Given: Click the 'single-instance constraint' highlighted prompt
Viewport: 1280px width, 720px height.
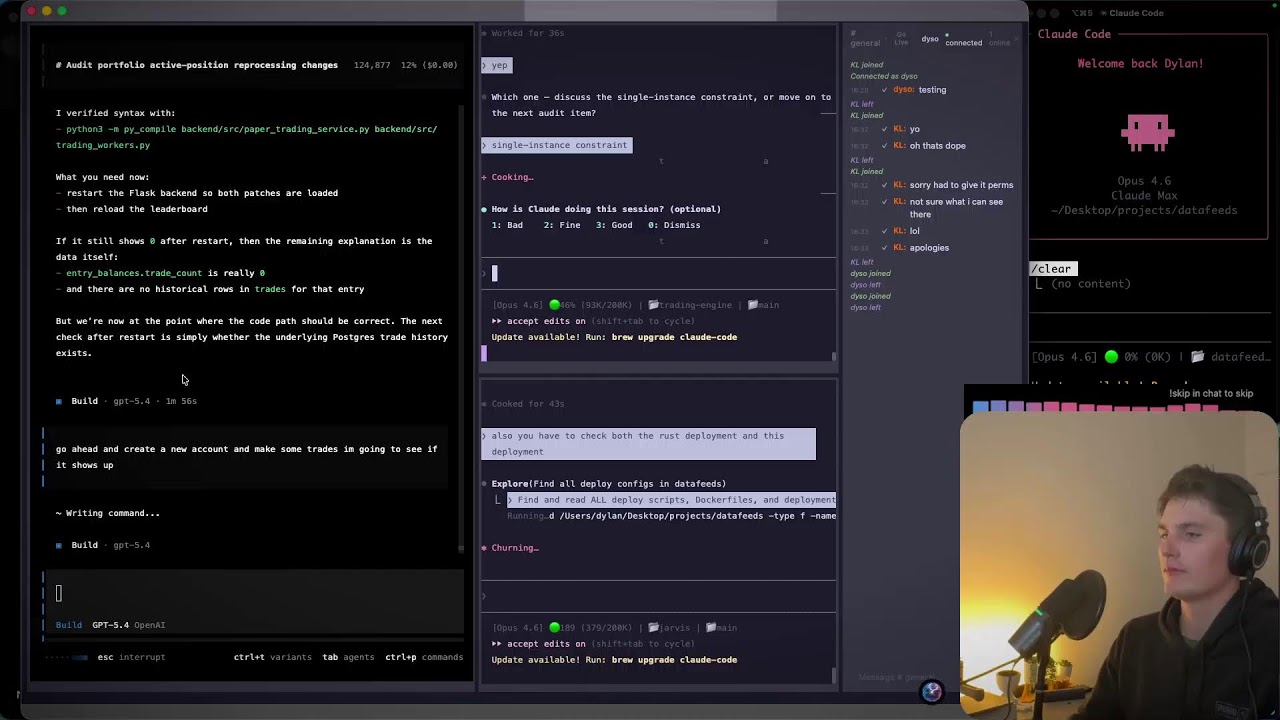Looking at the screenshot, I should click(x=556, y=145).
